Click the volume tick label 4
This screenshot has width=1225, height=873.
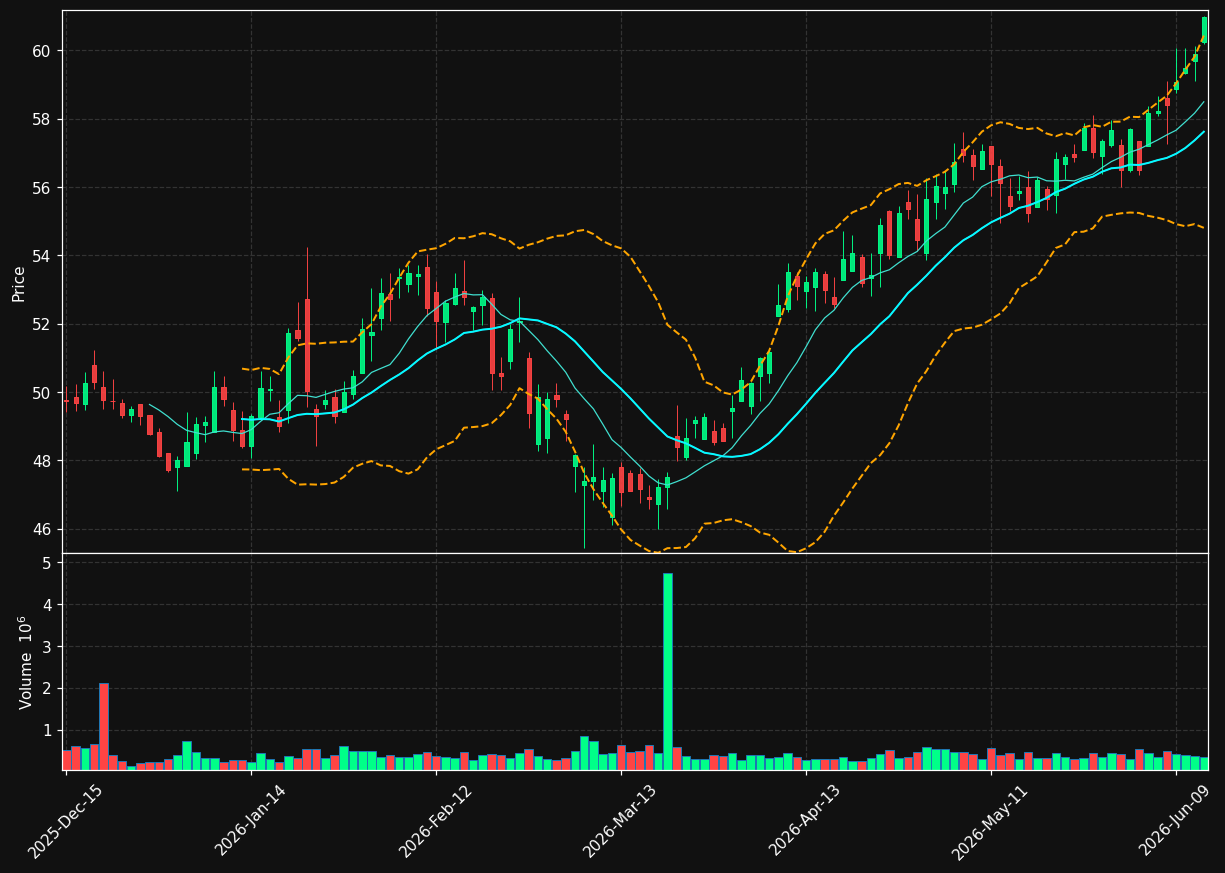tap(49, 605)
